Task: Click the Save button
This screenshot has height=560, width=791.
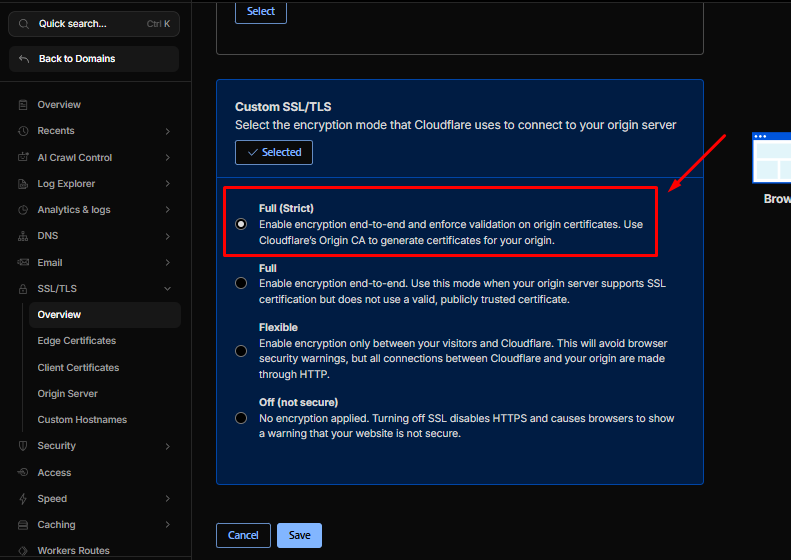Action: click(x=299, y=535)
